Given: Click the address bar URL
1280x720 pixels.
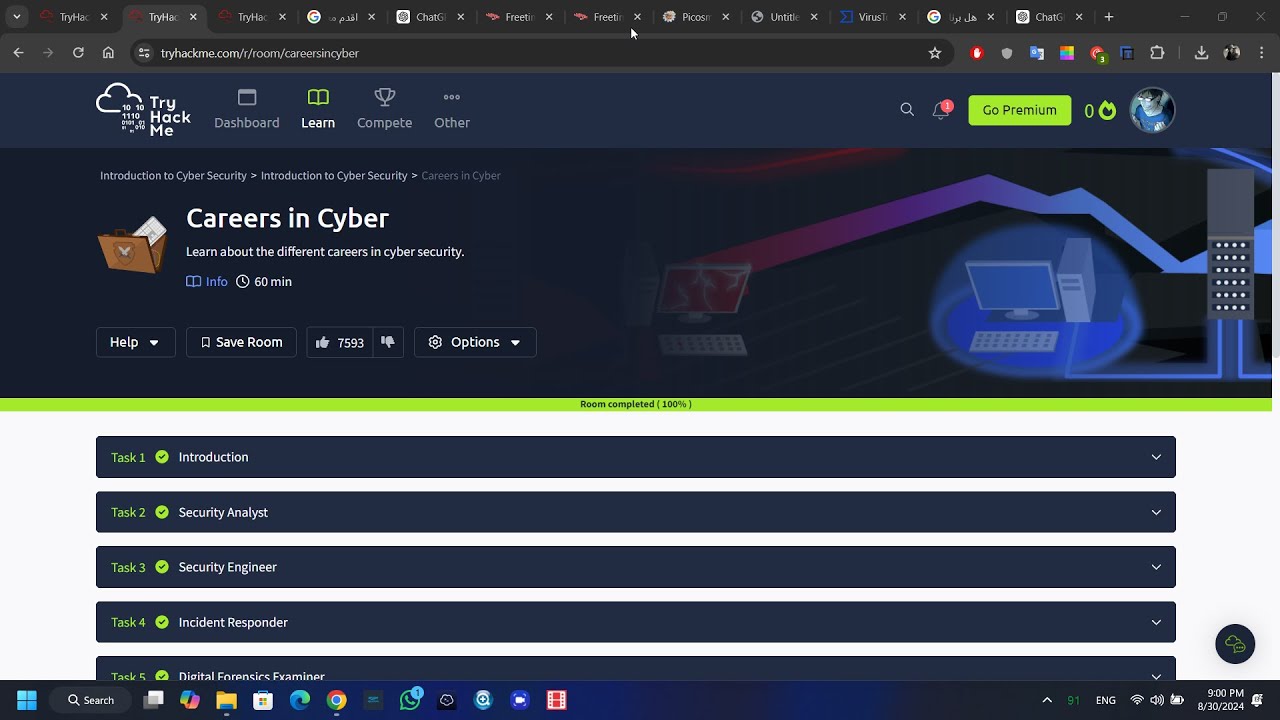Looking at the screenshot, I should click(x=259, y=53).
